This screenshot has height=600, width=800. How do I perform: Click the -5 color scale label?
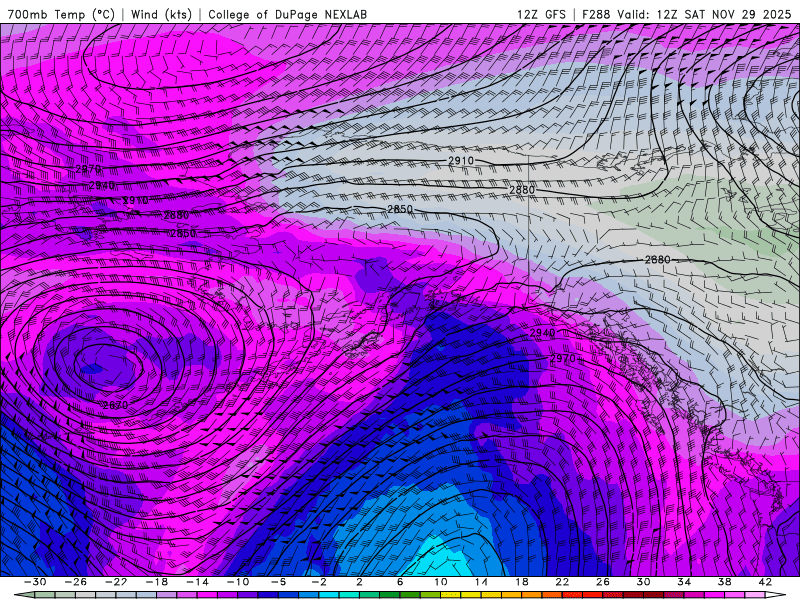coord(279,582)
